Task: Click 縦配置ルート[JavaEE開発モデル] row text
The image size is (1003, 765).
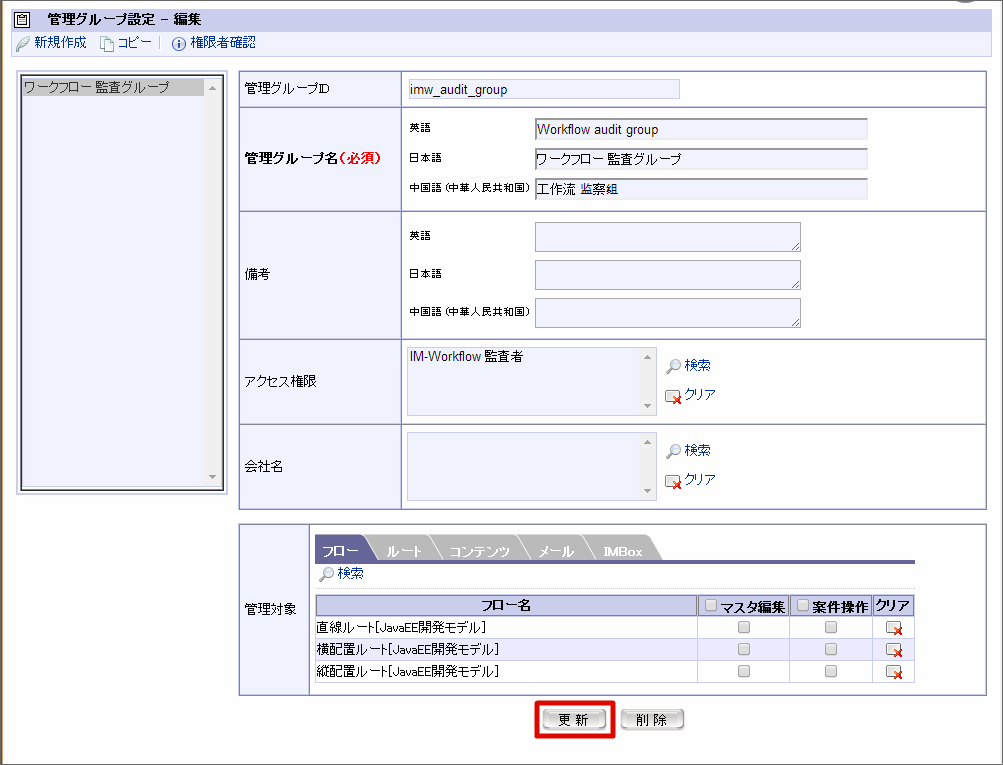Action: coord(407,671)
